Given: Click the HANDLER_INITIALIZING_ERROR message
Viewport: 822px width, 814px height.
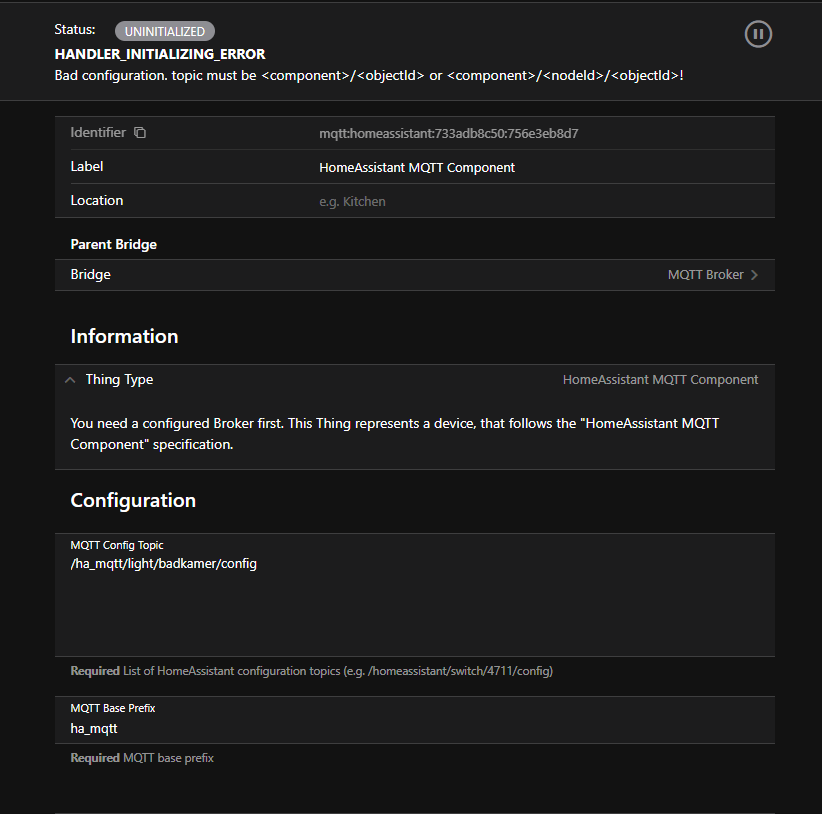Looking at the screenshot, I should (160, 54).
